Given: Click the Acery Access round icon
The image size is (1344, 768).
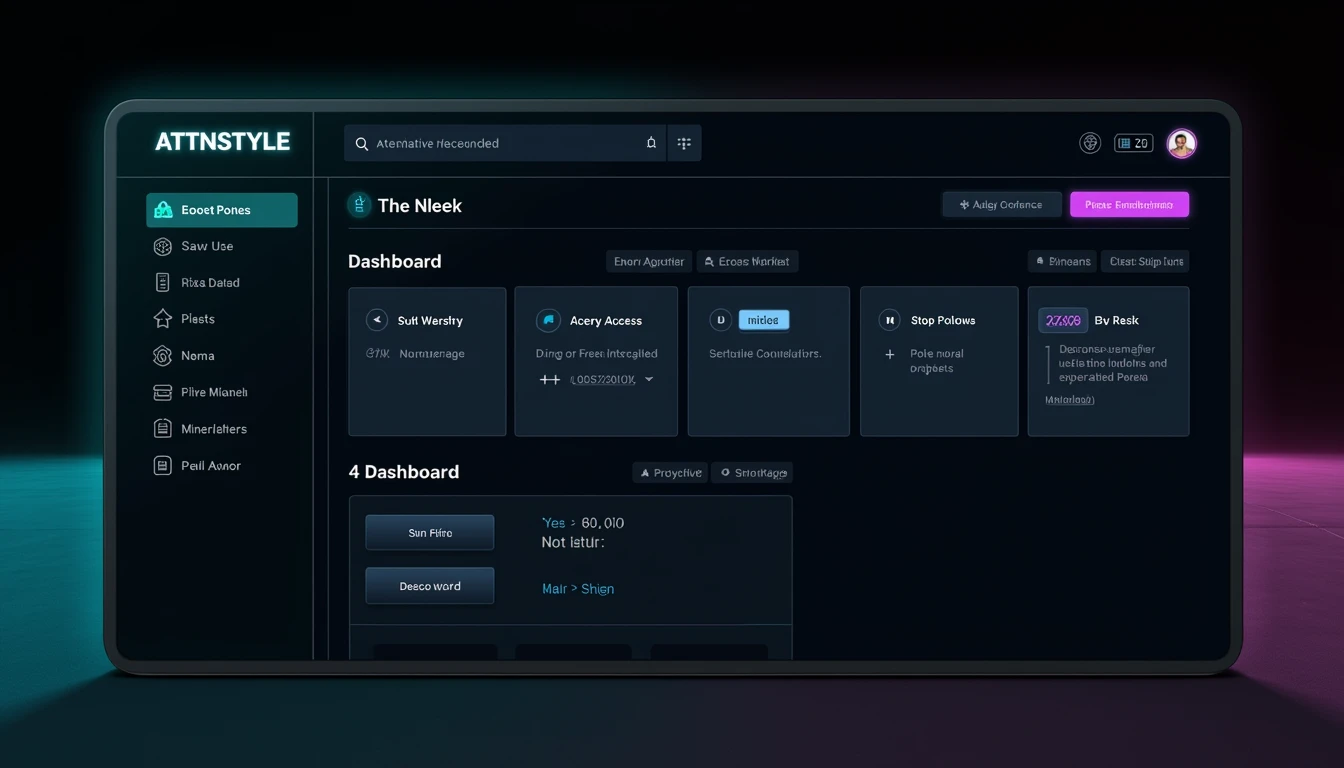Looking at the screenshot, I should pos(548,320).
